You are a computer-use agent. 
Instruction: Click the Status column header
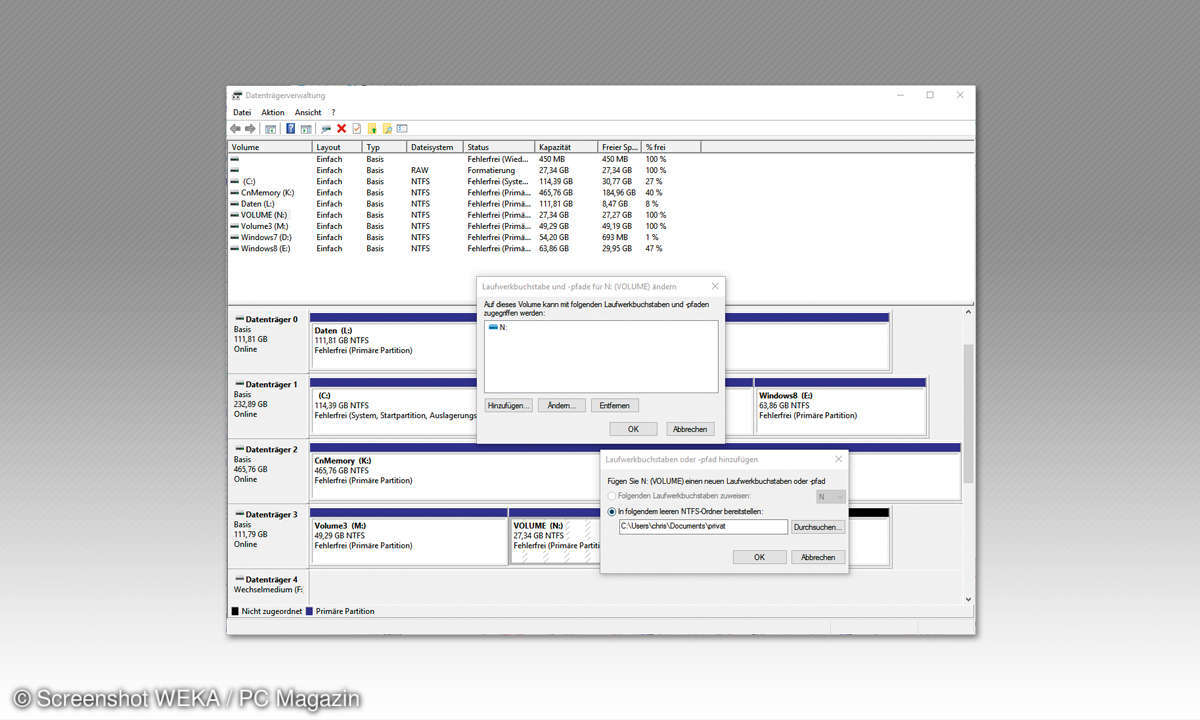coord(499,147)
